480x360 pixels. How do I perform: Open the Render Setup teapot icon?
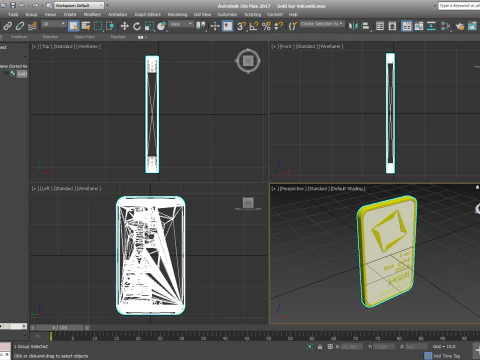pos(460,26)
